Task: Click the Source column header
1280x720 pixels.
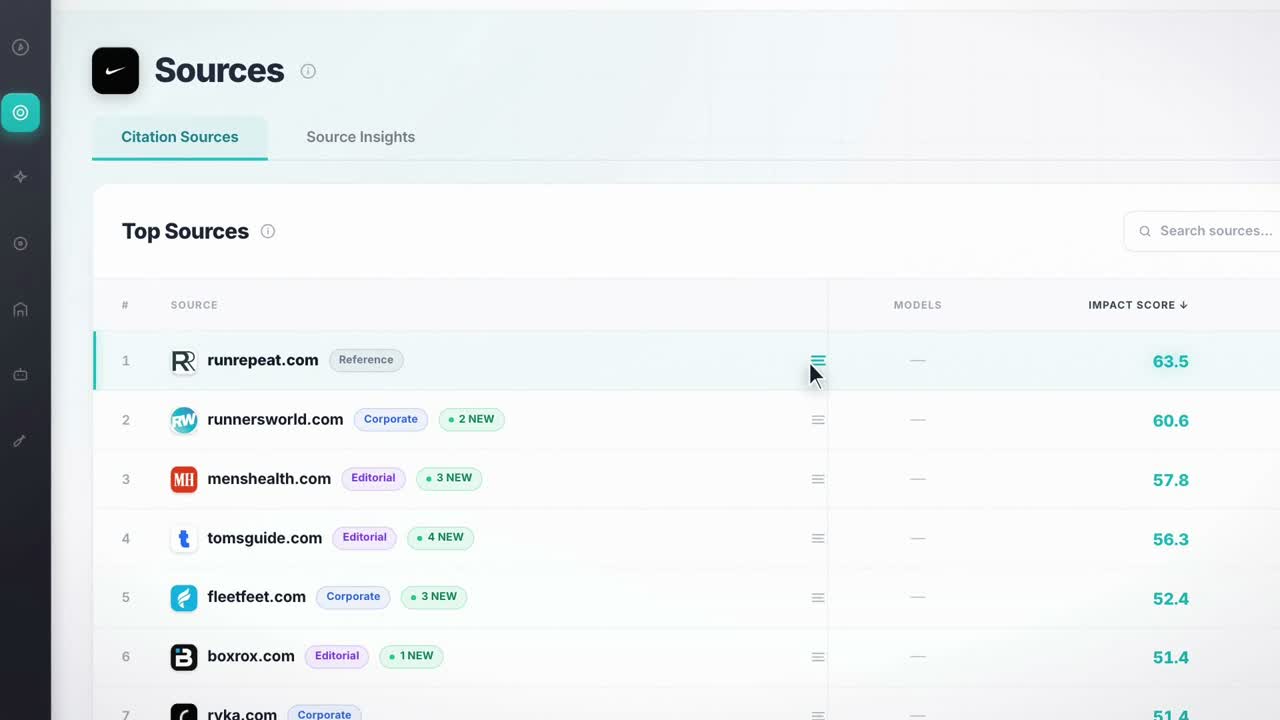Action: pos(194,305)
